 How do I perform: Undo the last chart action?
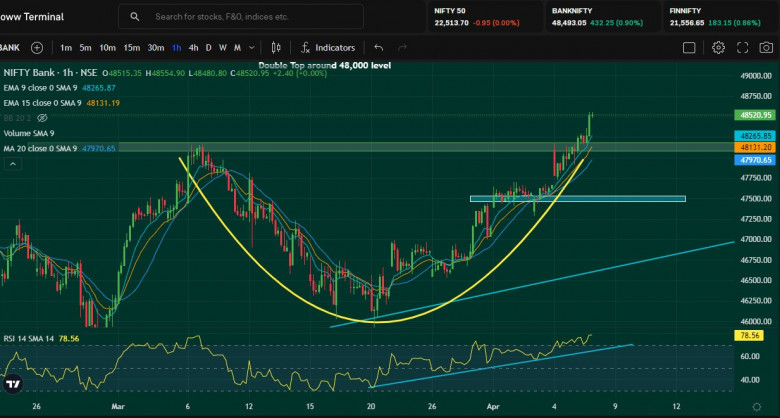click(x=379, y=48)
